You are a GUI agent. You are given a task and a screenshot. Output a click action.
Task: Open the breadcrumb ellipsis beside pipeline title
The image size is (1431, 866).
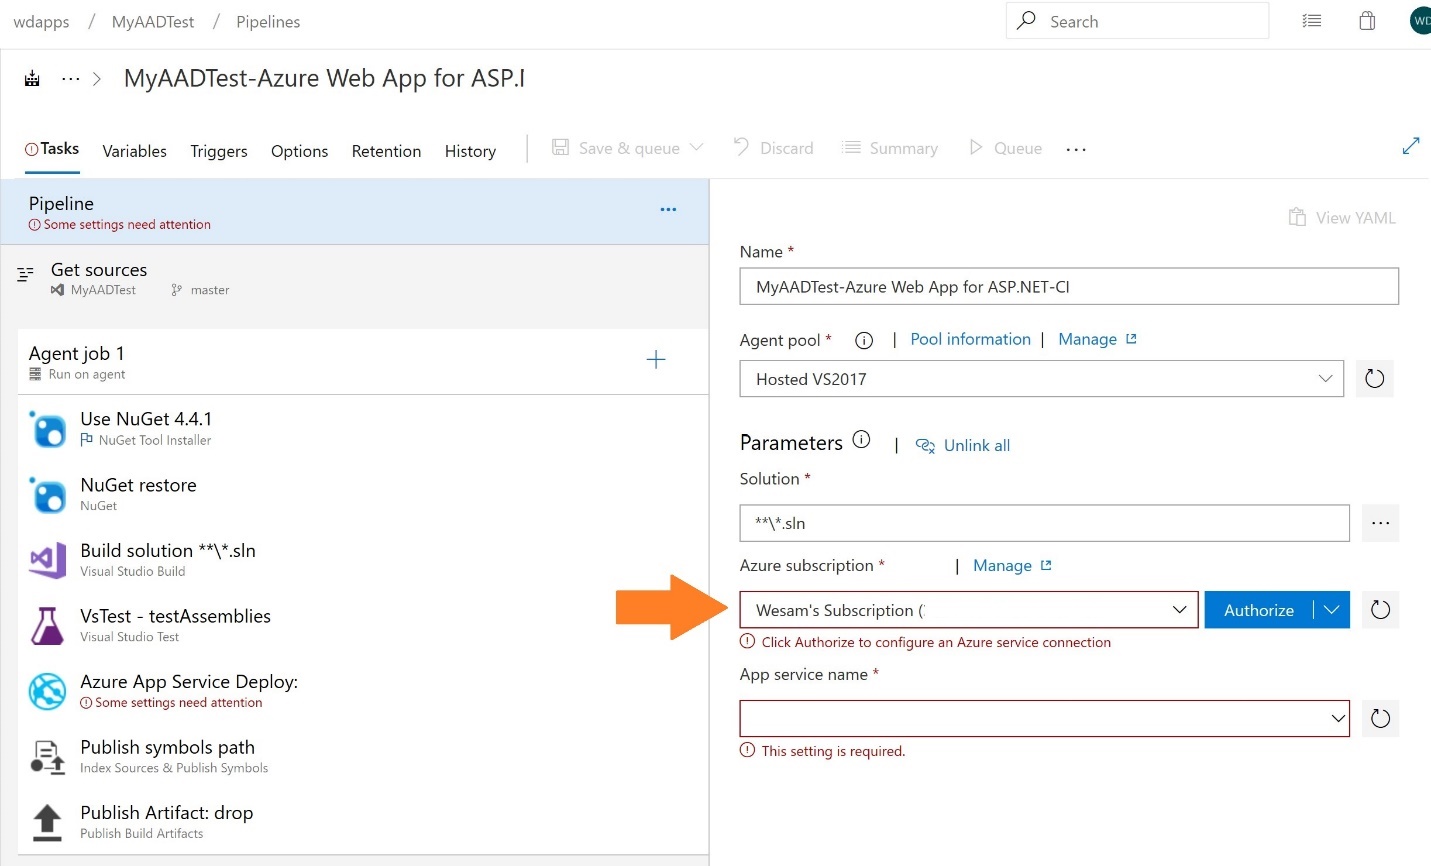[x=70, y=78]
